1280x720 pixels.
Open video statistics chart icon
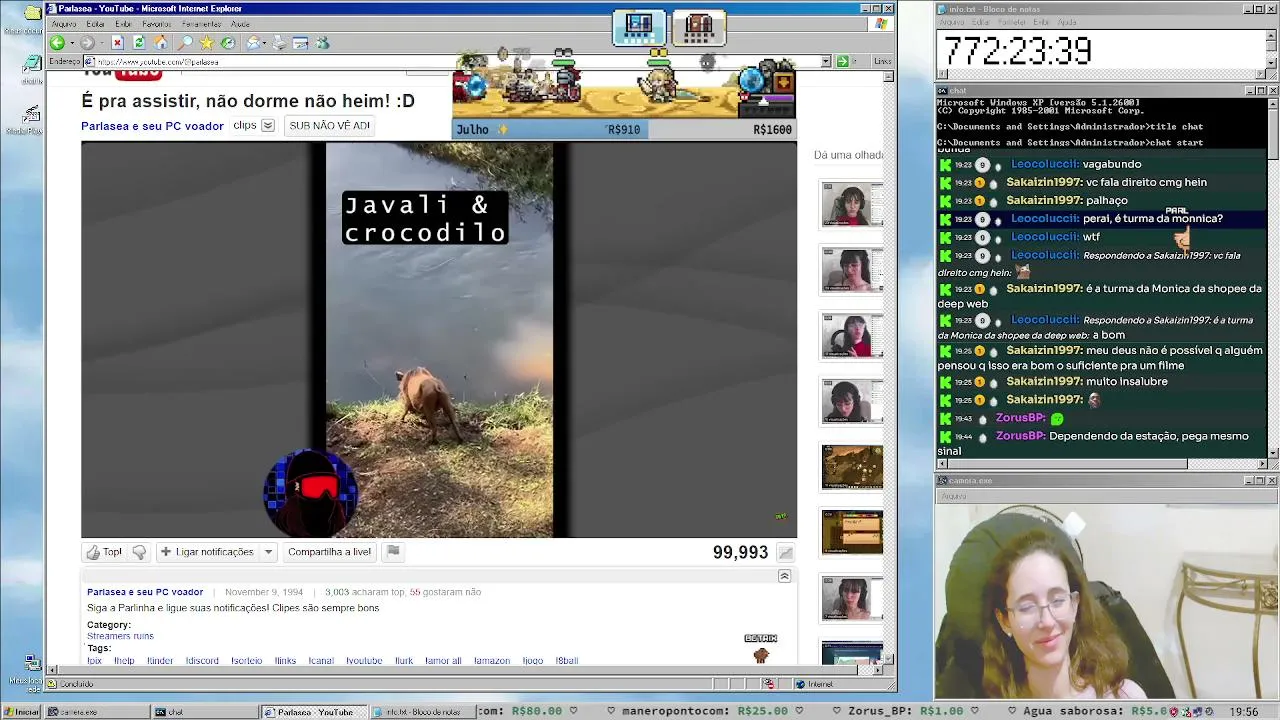point(786,553)
